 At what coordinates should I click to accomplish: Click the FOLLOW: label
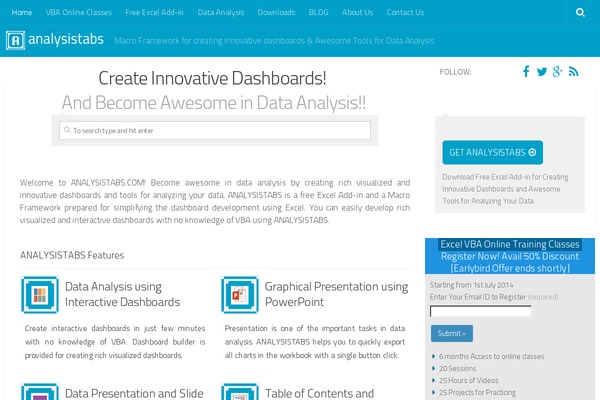coord(455,72)
